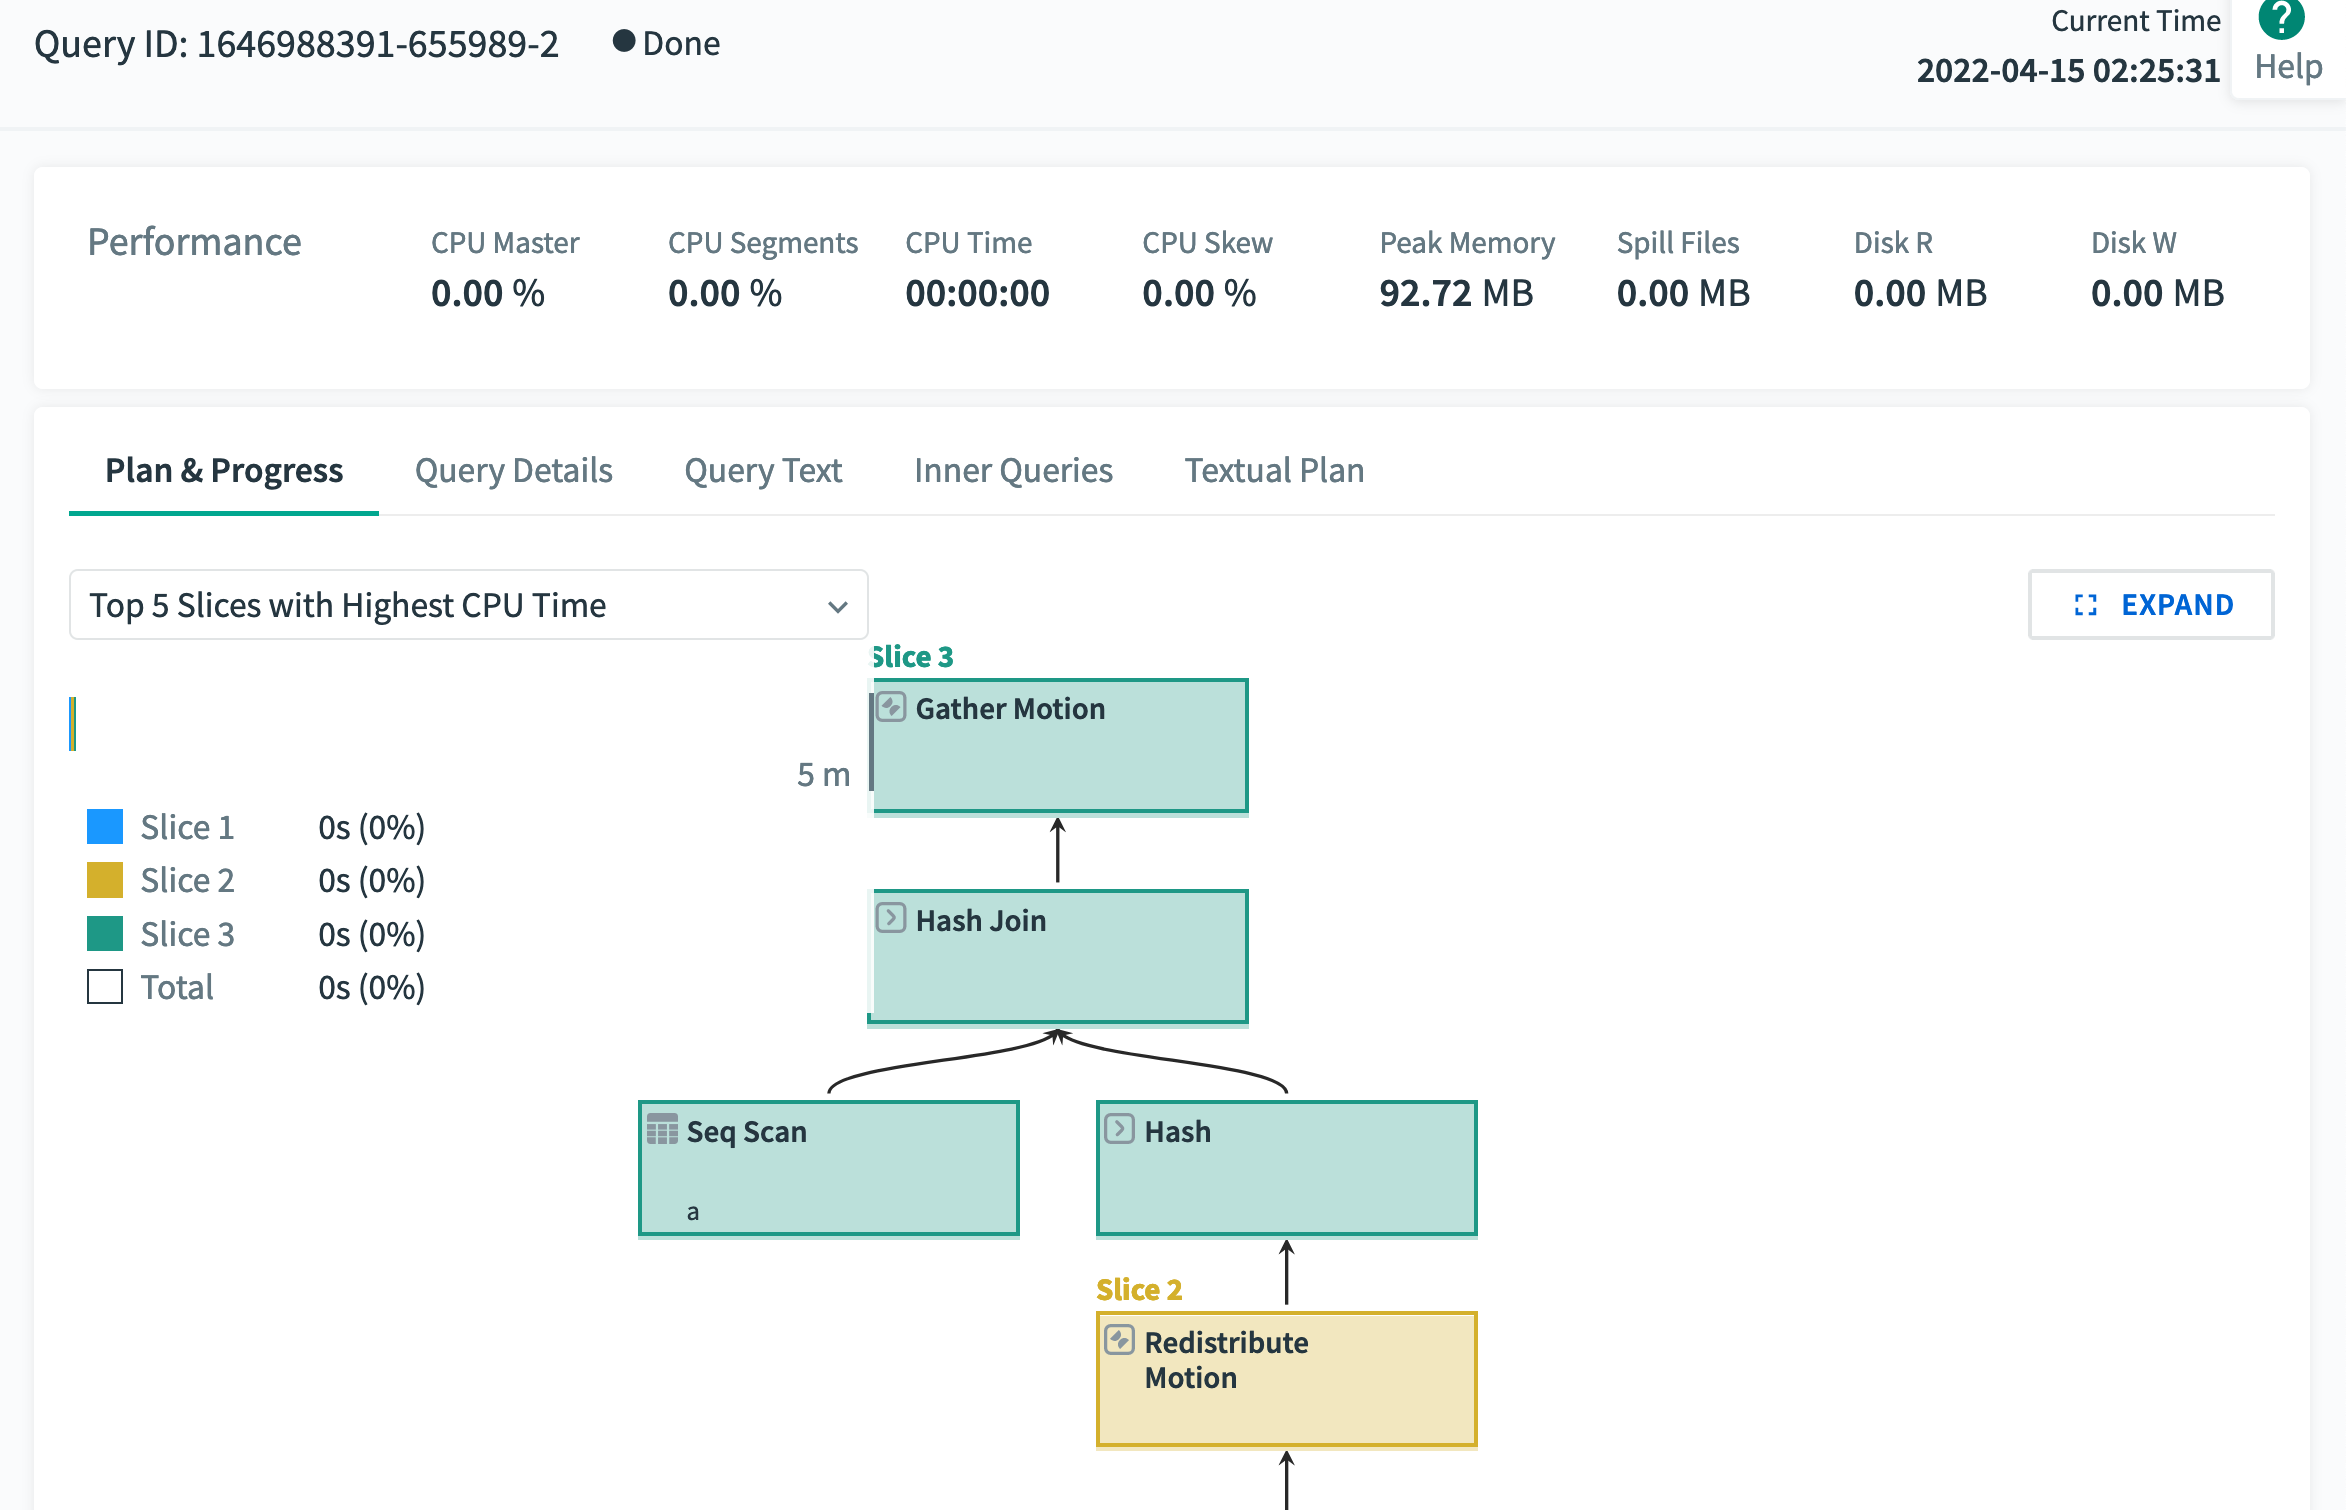
Task: Click the Query ID 1646988391-655989-2 text
Action: pyautogui.click(x=297, y=44)
